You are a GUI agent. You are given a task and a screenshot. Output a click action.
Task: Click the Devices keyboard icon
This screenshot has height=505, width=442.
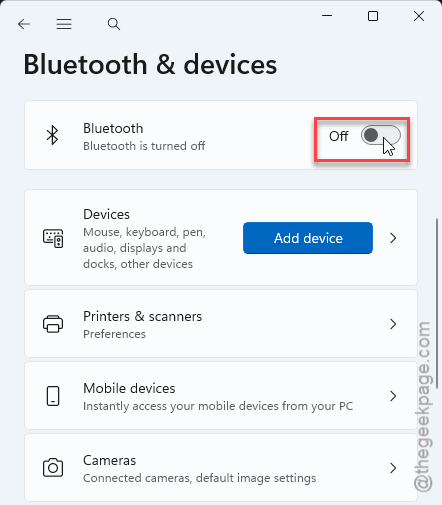click(53, 238)
